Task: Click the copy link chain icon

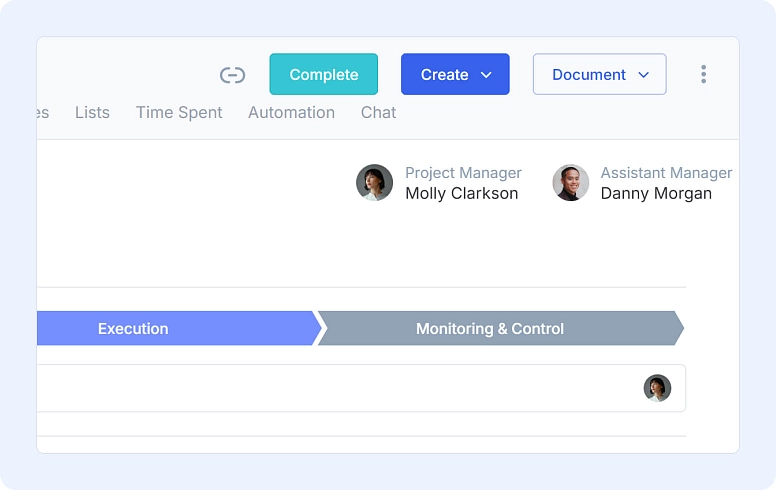Action: pyautogui.click(x=232, y=75)
